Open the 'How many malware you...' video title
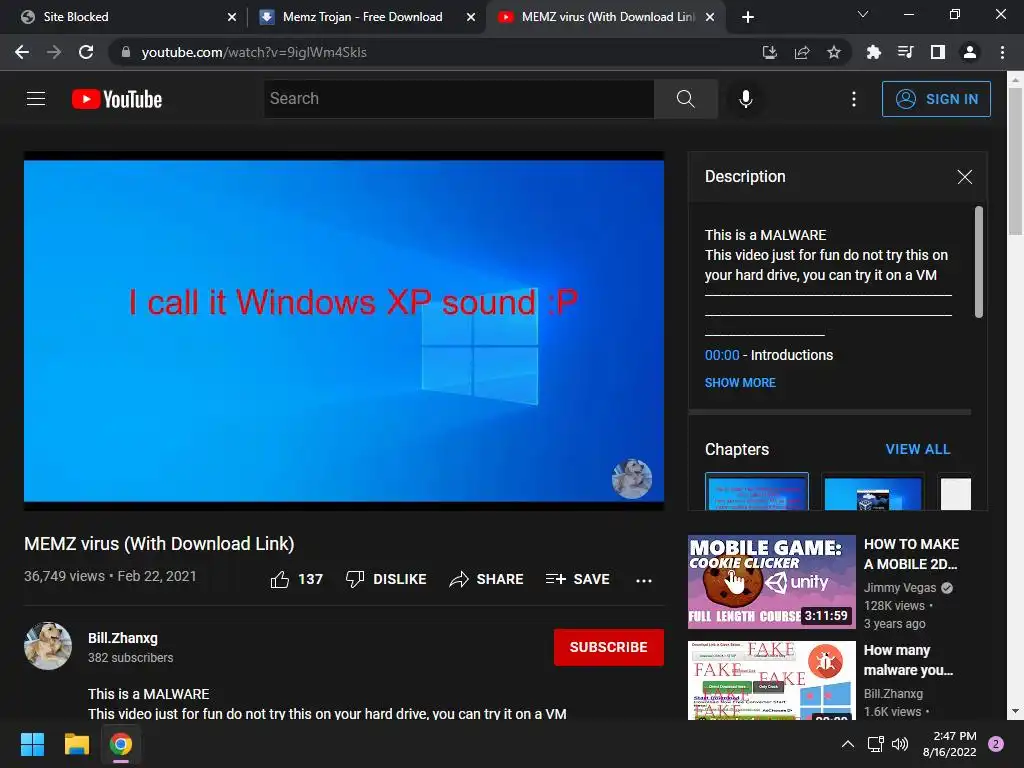Image resolution: width=1024 pixels, height=768 pixels. (908, 660)
